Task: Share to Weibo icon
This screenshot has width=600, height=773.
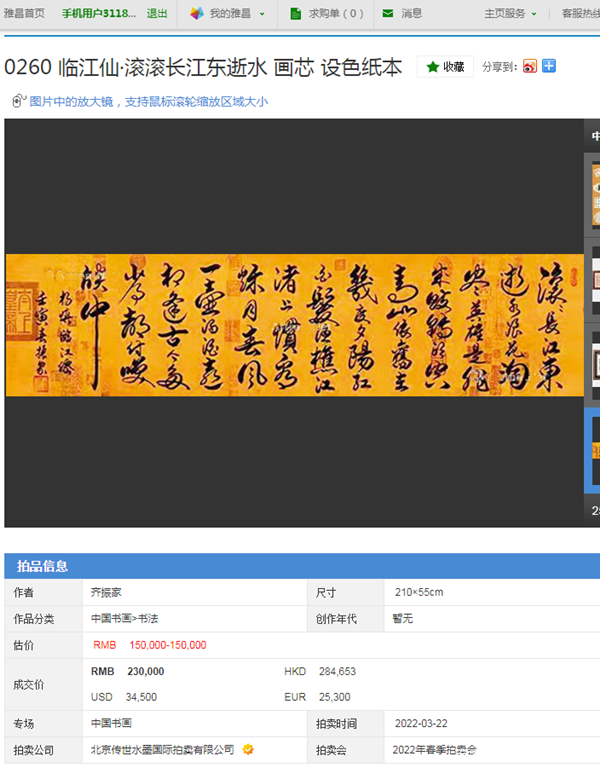Action: [530, 66]
